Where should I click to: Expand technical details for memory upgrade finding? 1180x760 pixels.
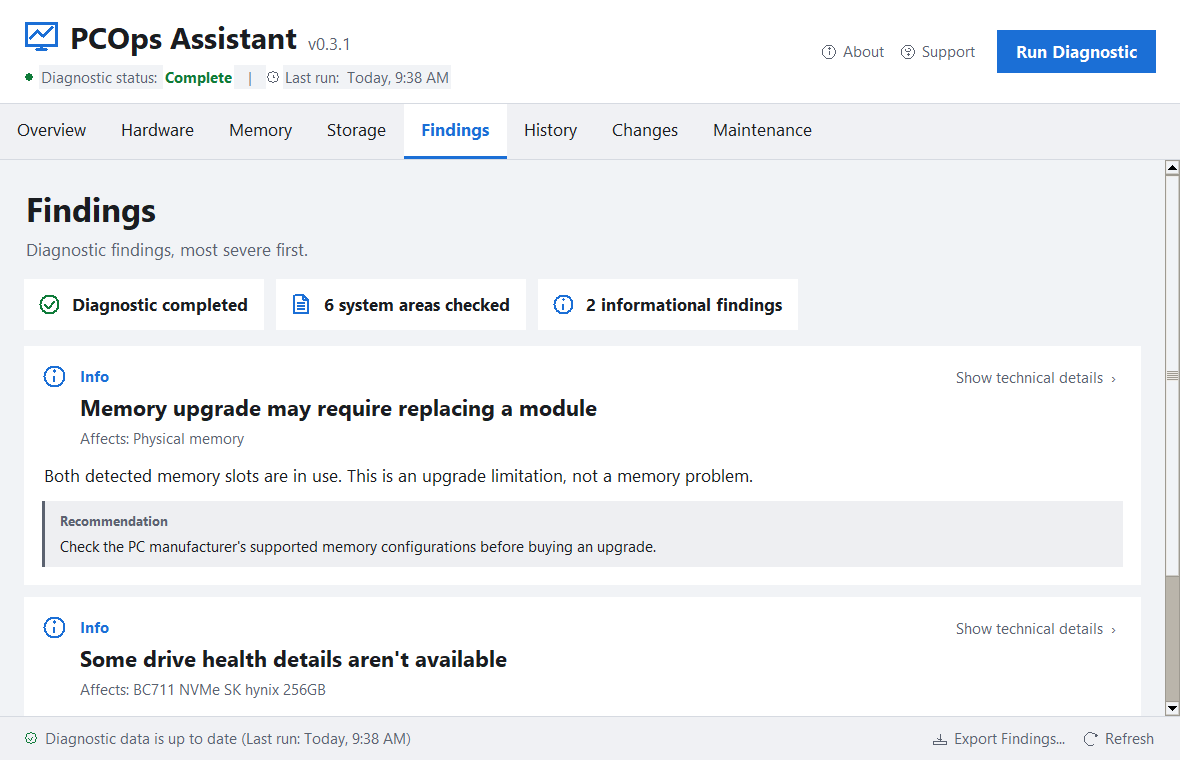click(x=1036, y=378)
